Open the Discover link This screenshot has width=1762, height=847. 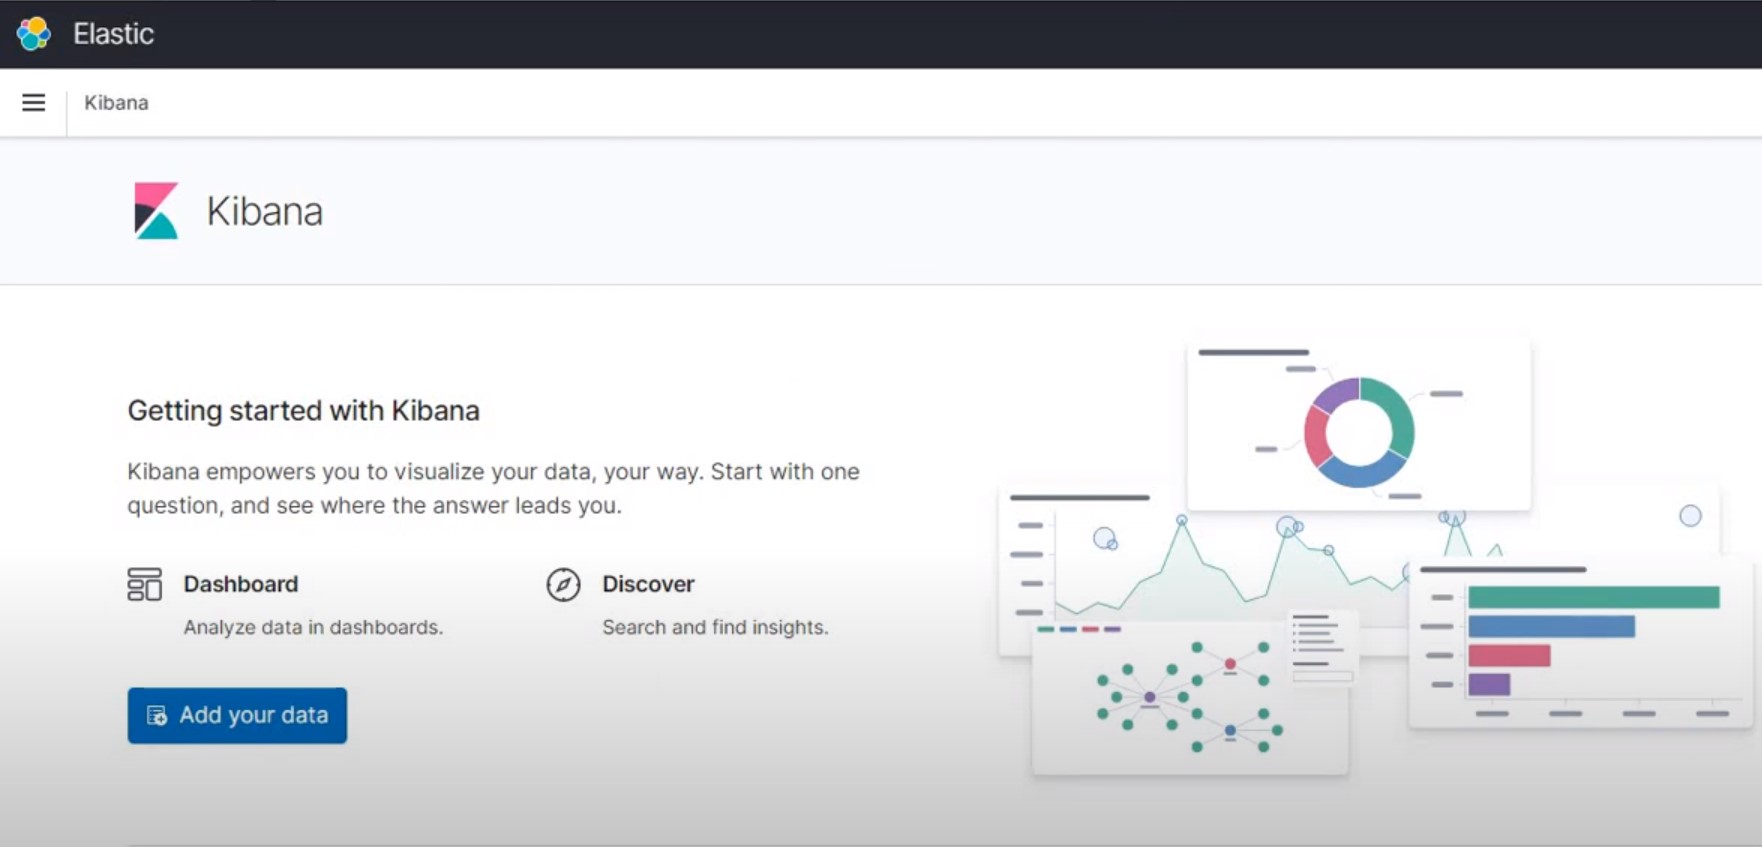pos(648,584)
